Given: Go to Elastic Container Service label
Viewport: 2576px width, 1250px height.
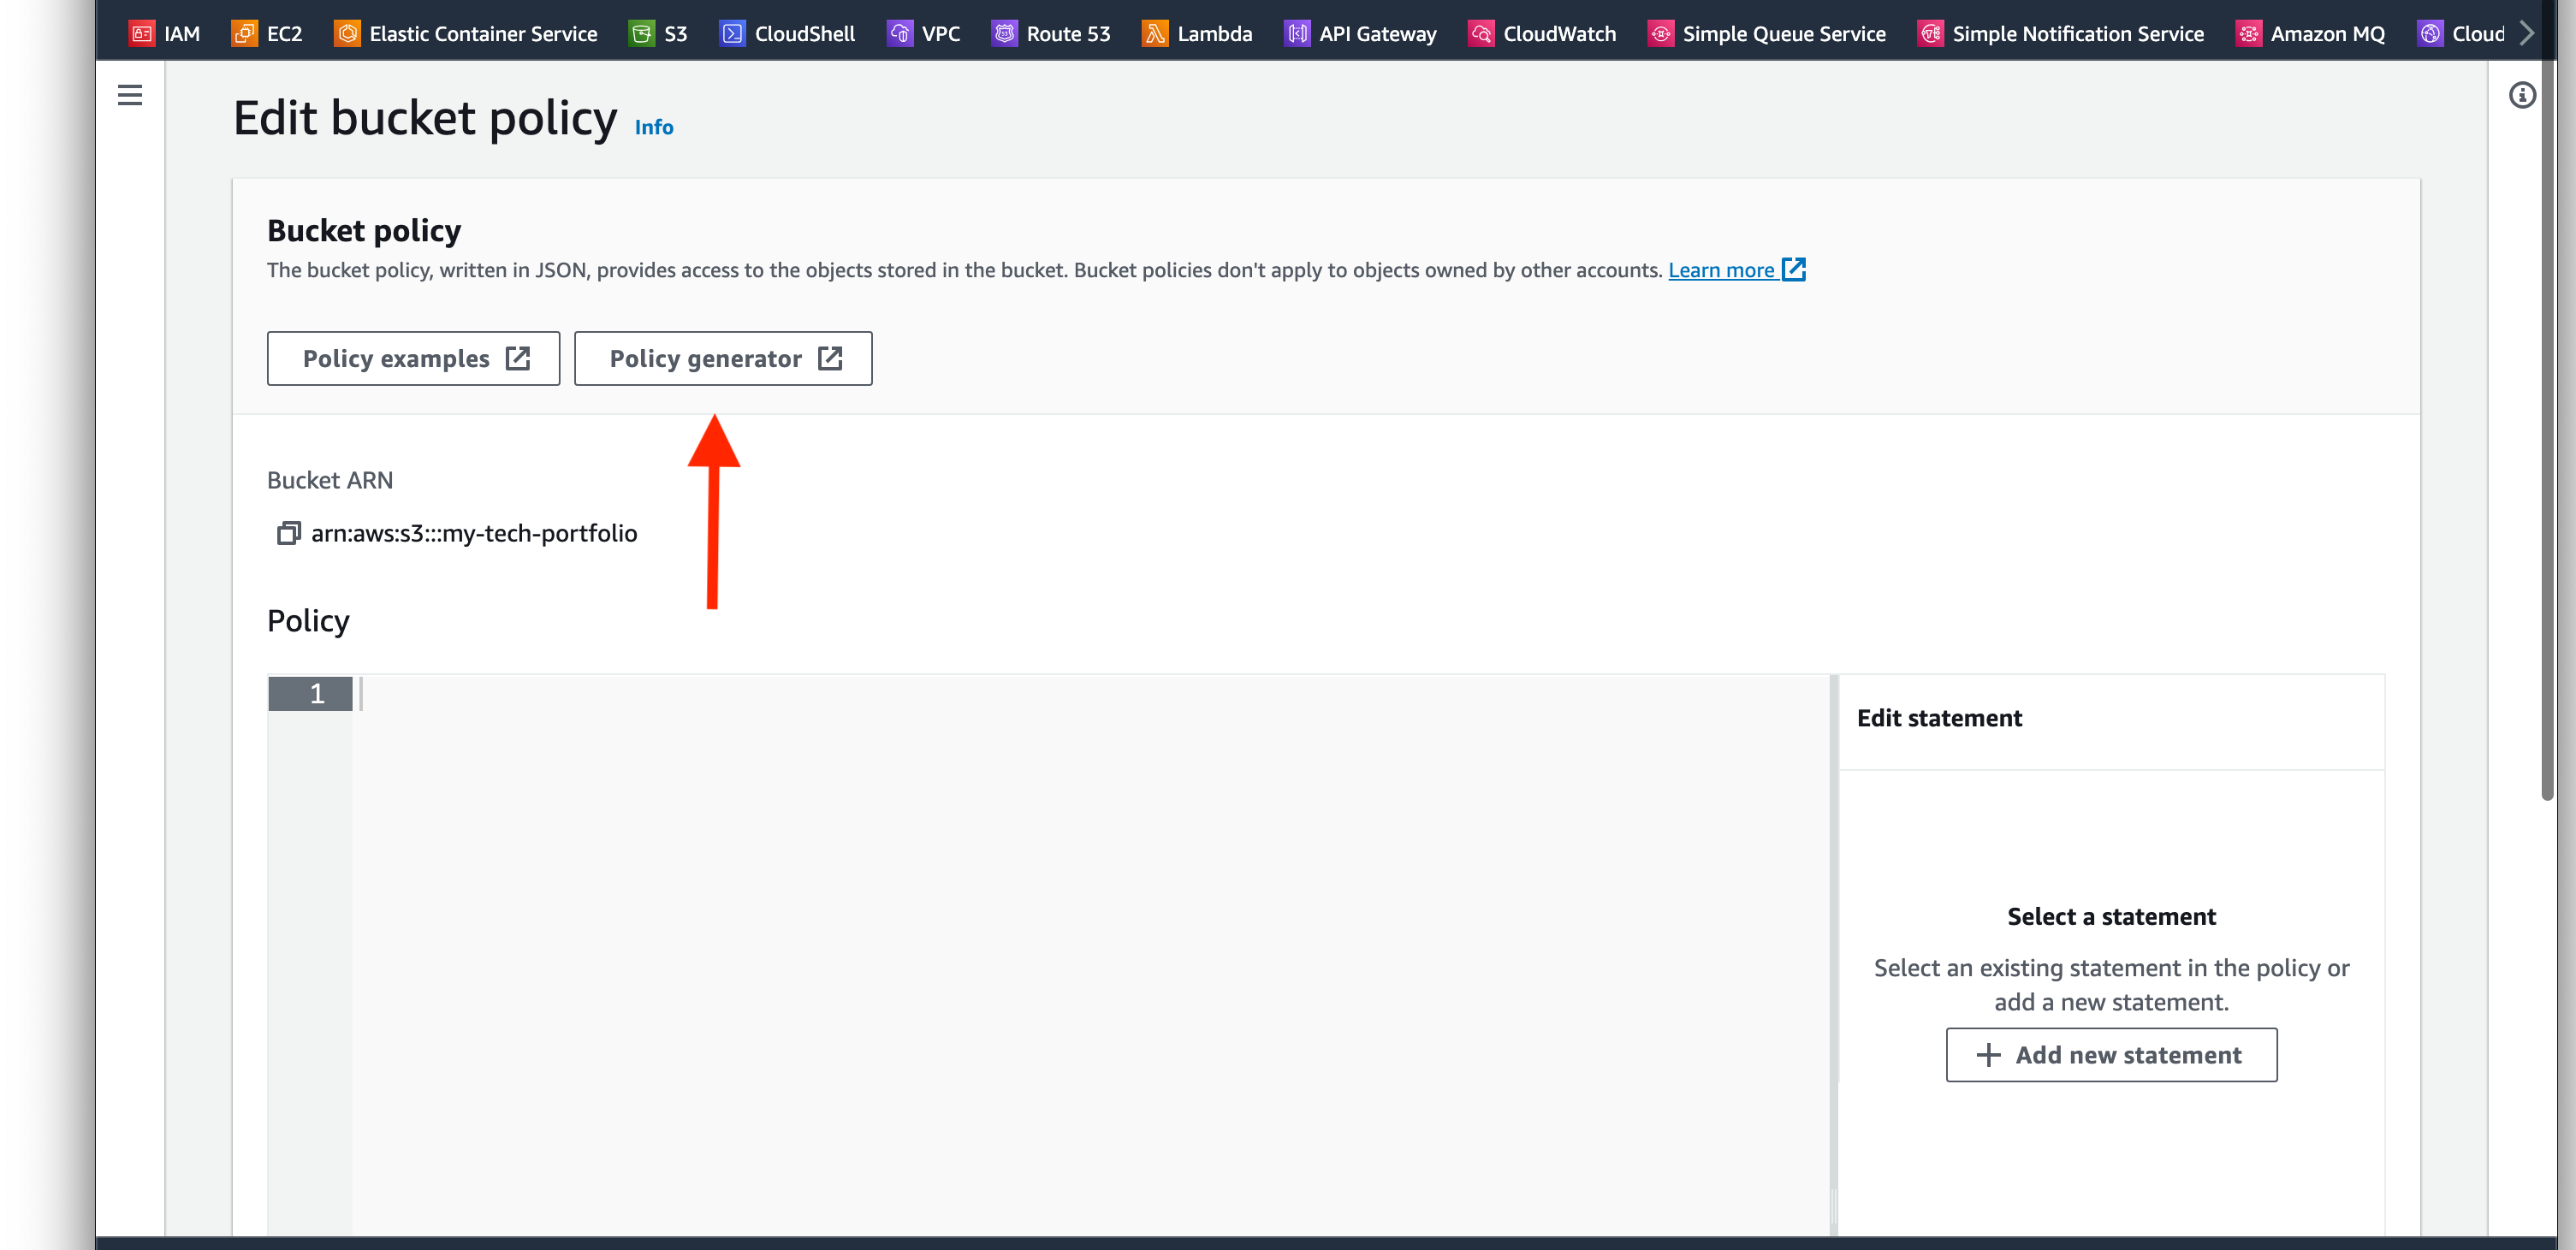Looking at the screenshot, I should click(483, 34).
